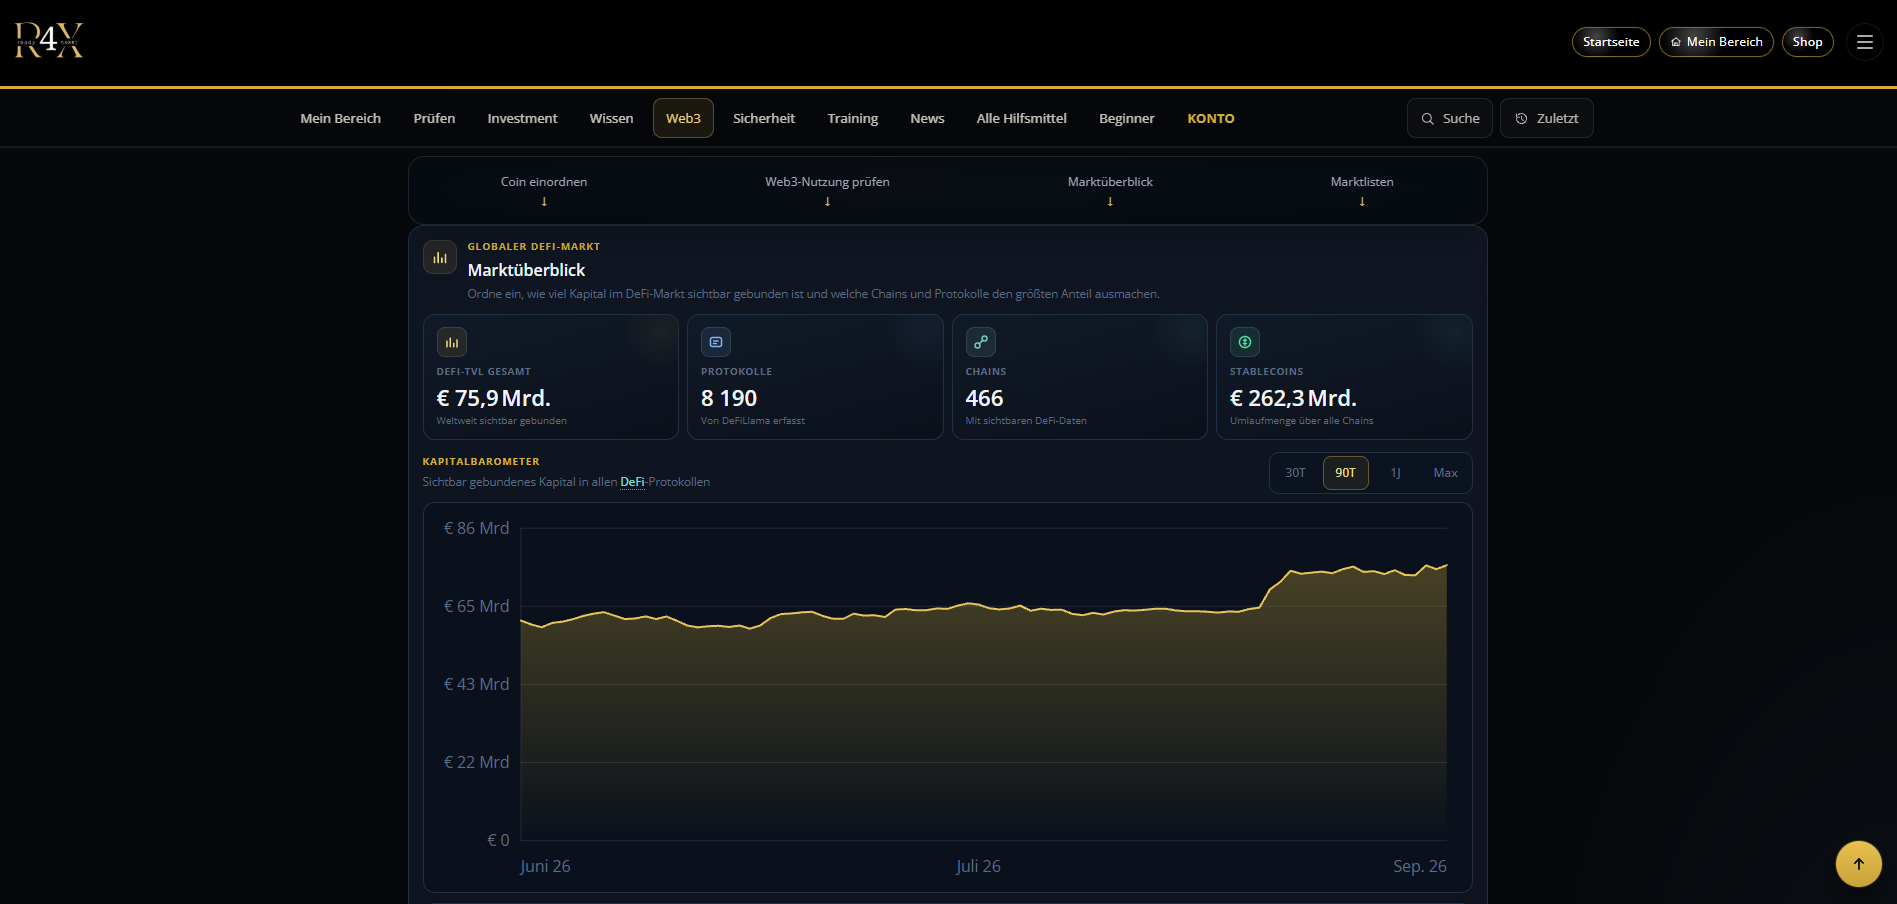Click the Startseite button

(1611, 42)
